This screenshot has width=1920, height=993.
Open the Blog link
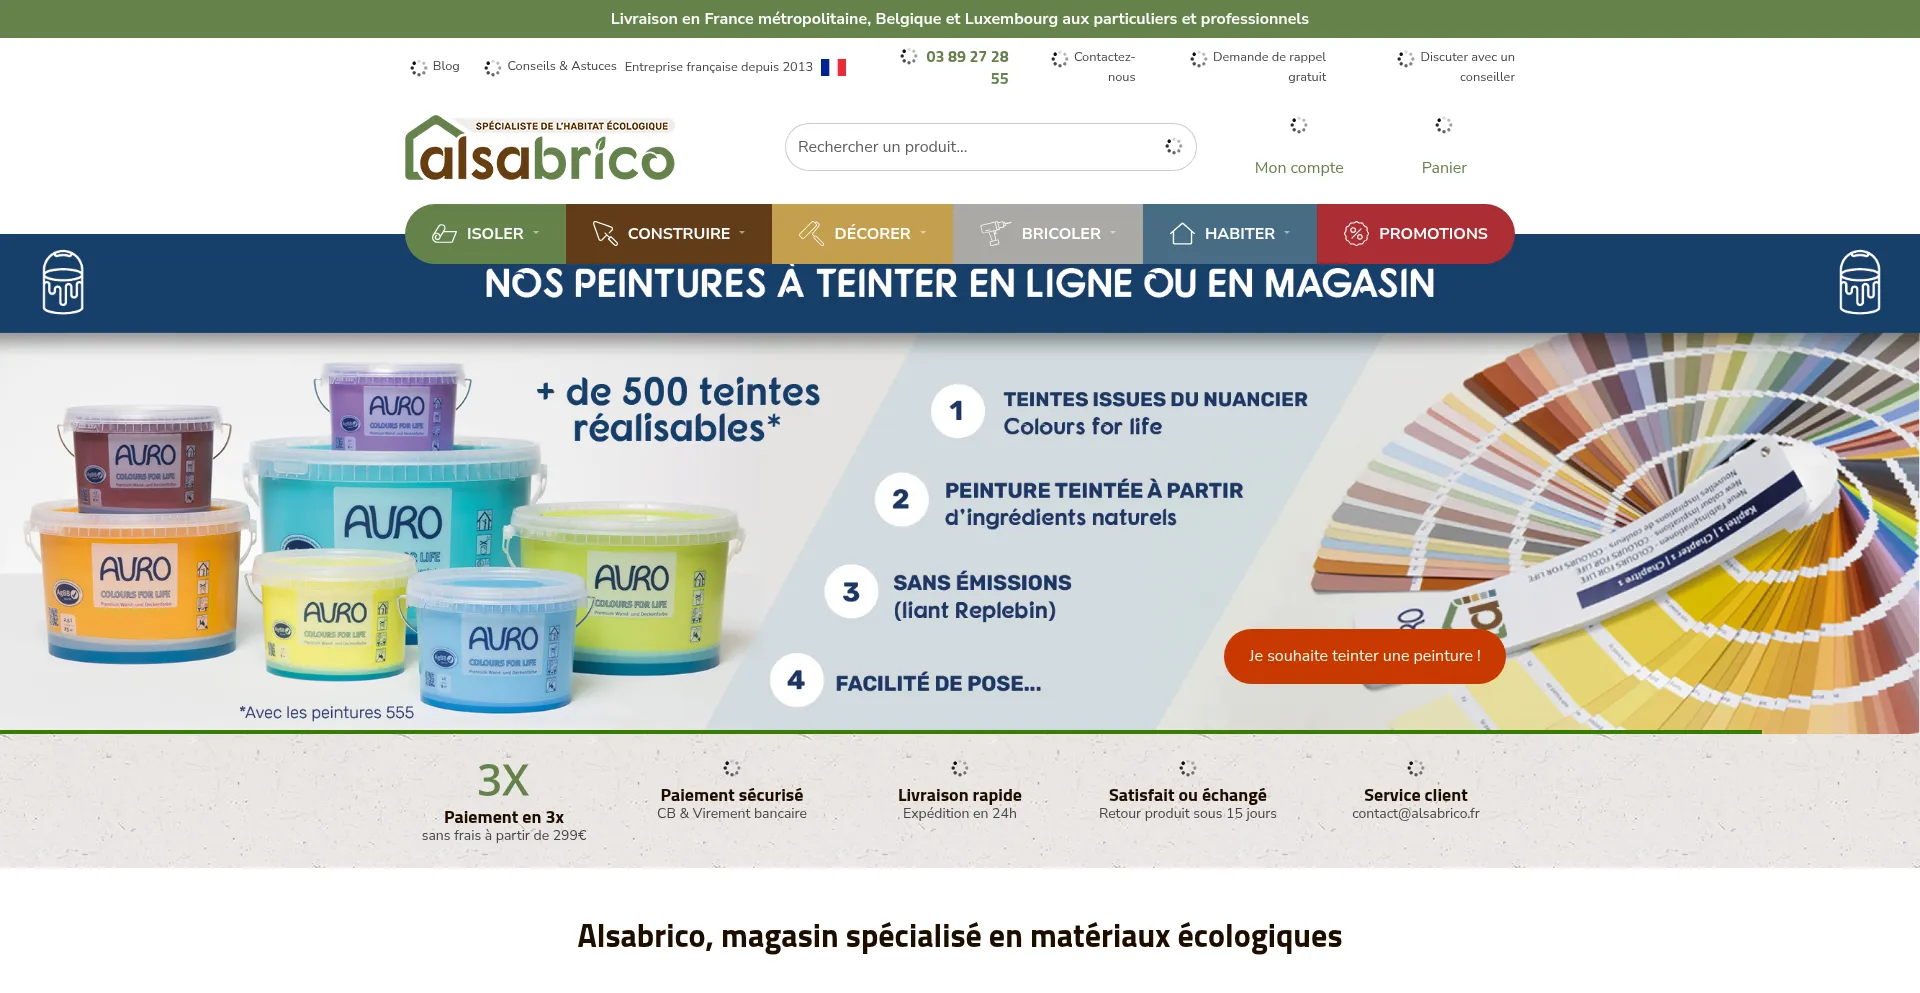pyautogui.click(x=445, y=66)
